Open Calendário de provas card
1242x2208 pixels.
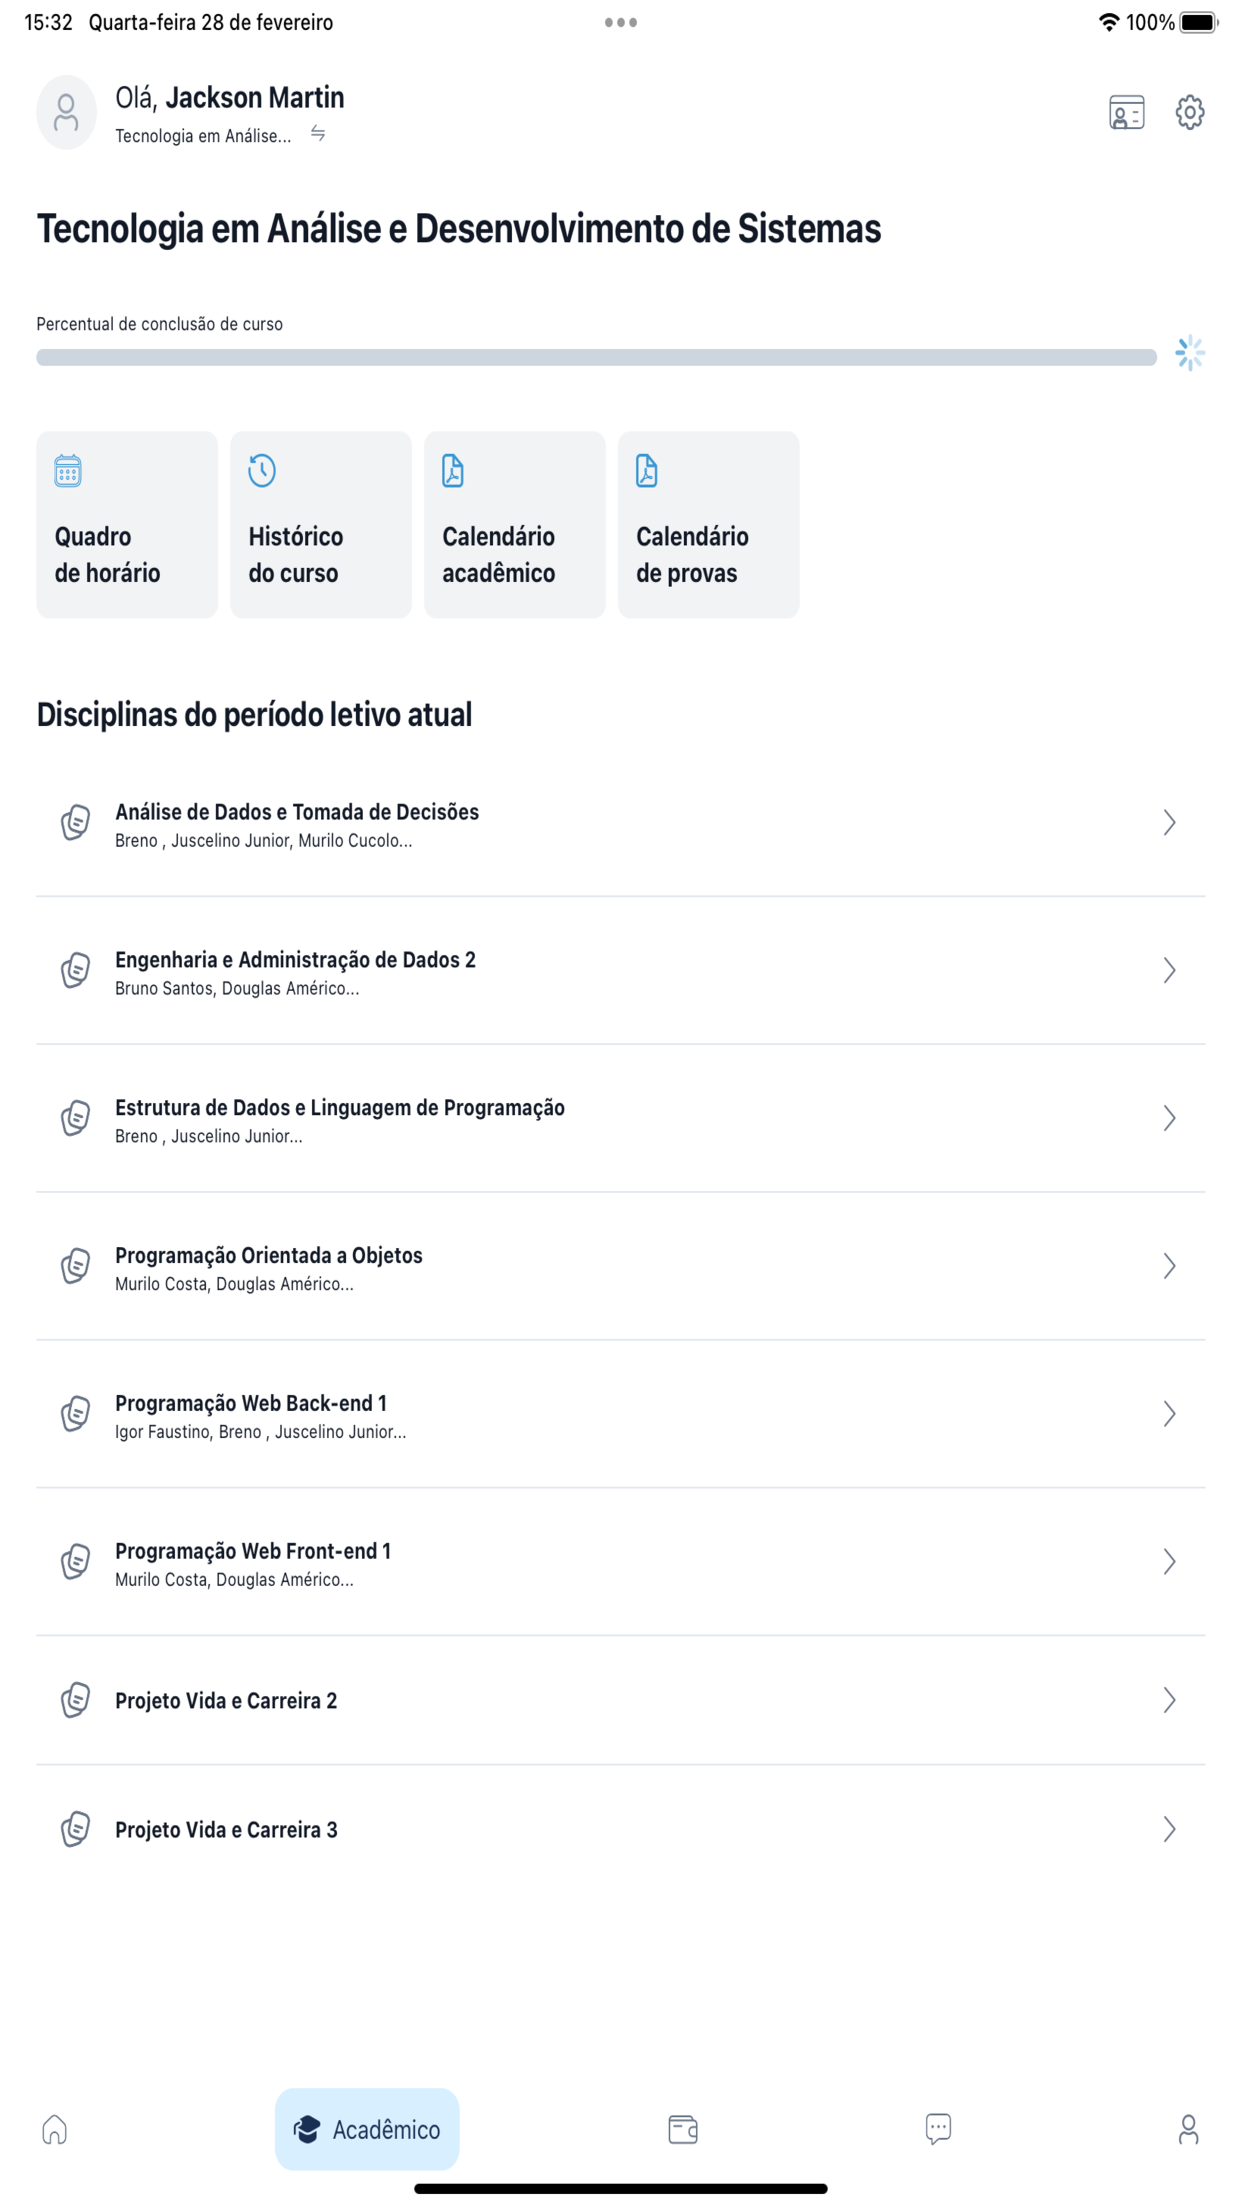click(709, 525)
